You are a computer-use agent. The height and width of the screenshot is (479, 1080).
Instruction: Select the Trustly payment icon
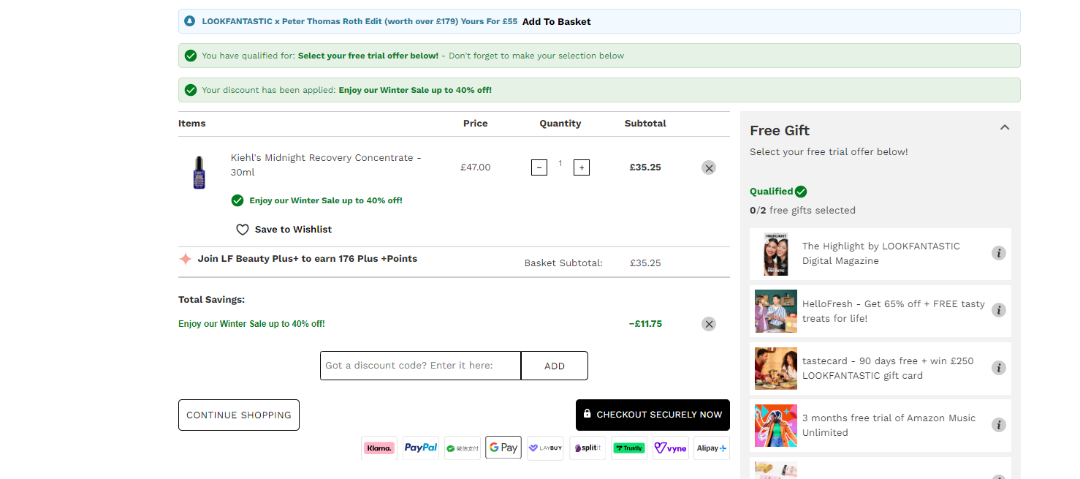629,448
